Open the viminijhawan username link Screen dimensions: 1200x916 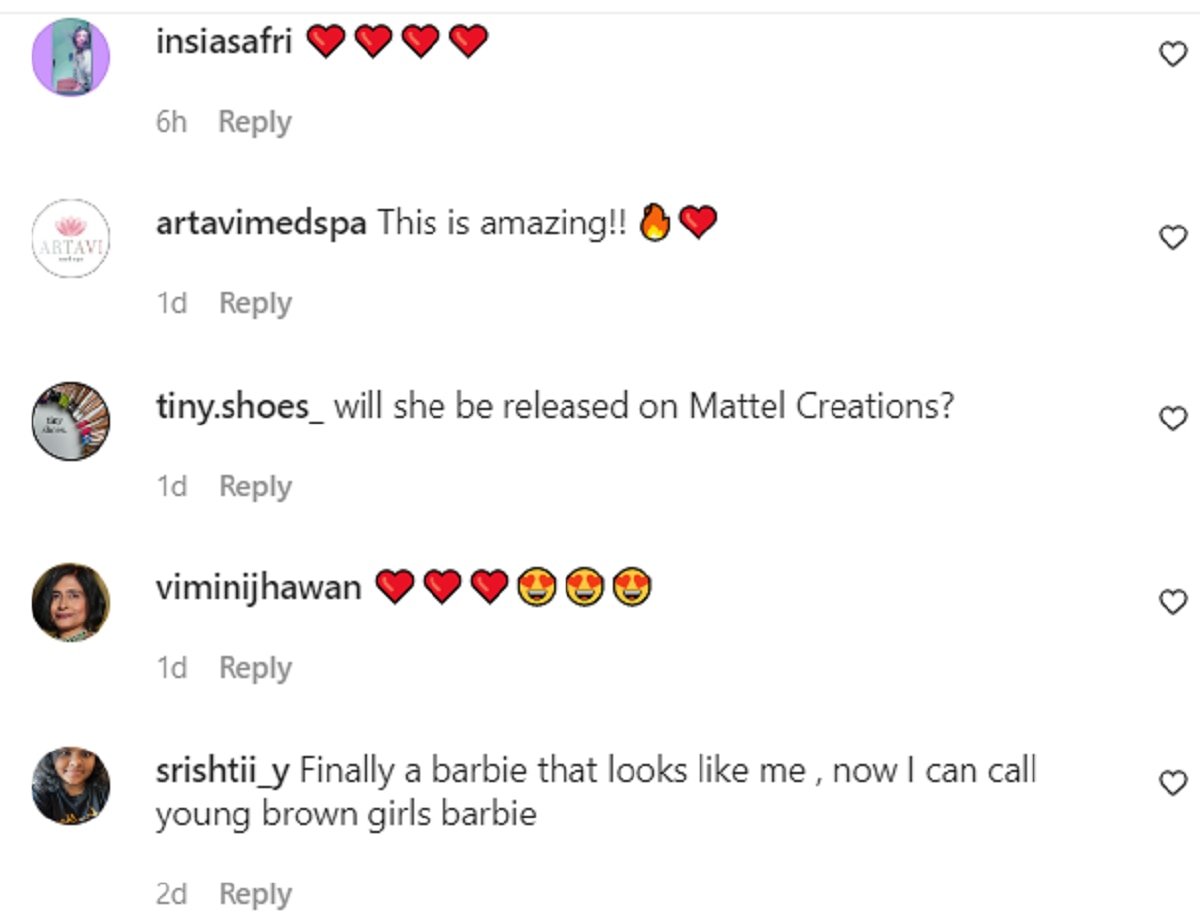[x=258, y=588]
